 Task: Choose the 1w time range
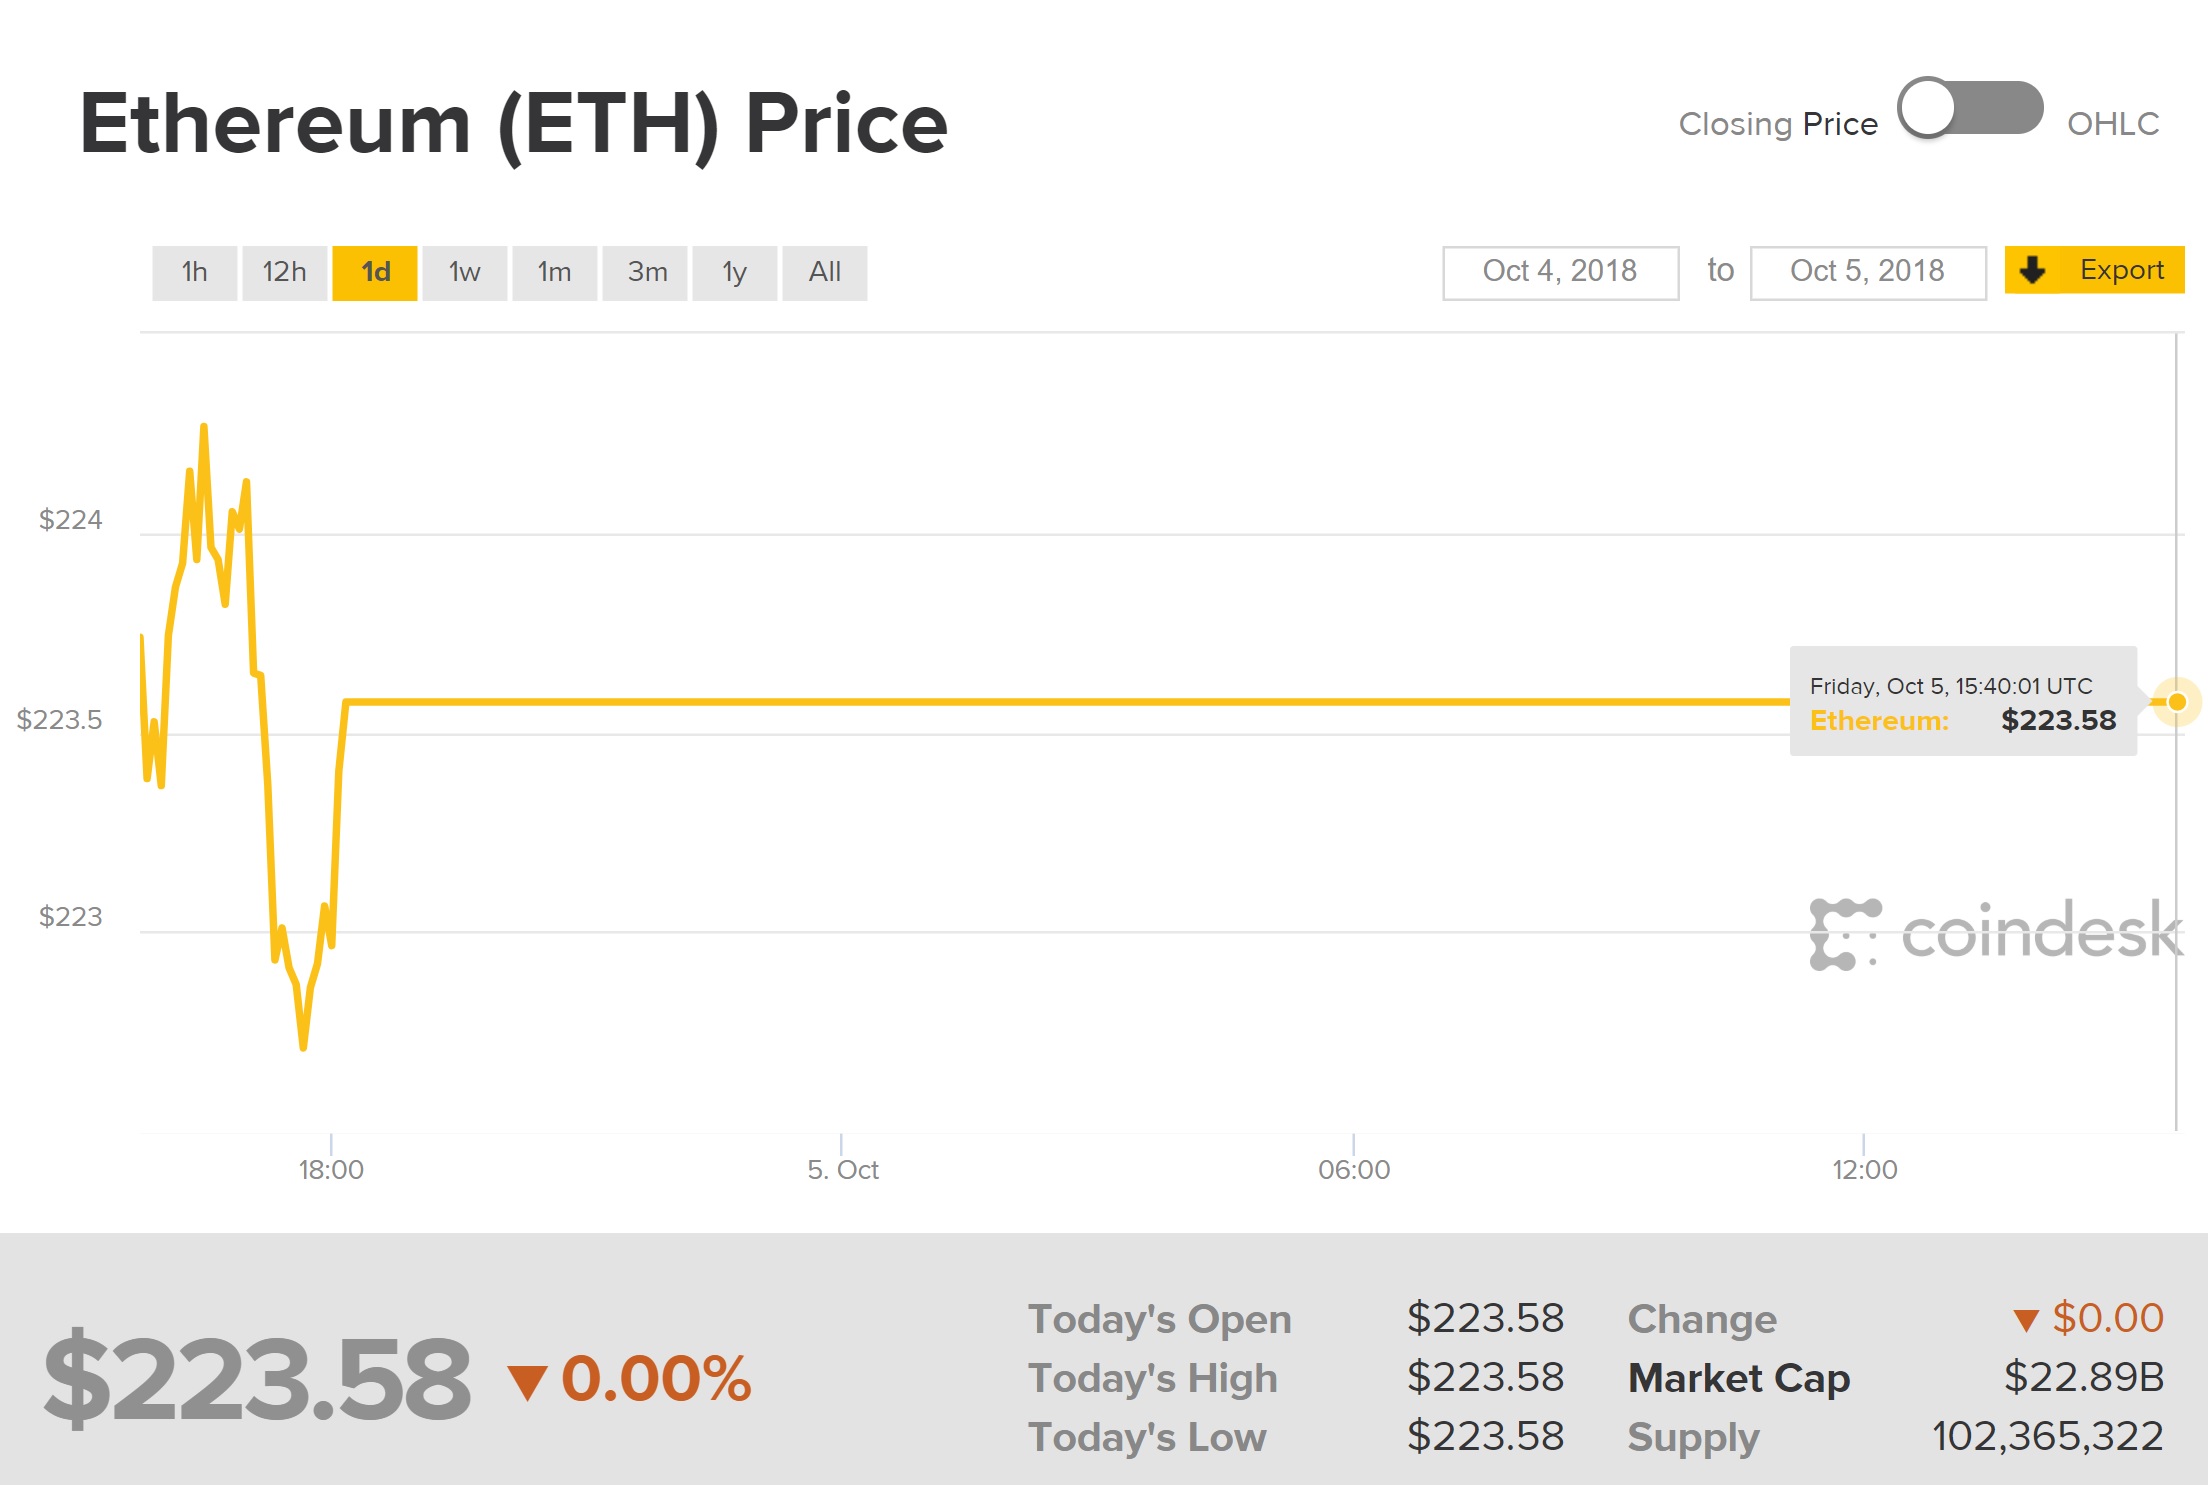click(464, 272)
